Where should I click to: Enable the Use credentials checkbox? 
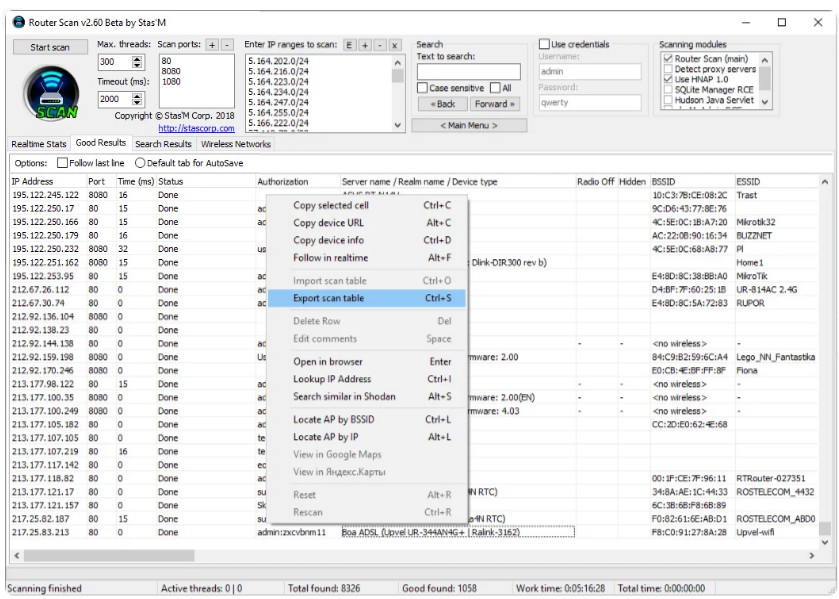coord(545,44)
